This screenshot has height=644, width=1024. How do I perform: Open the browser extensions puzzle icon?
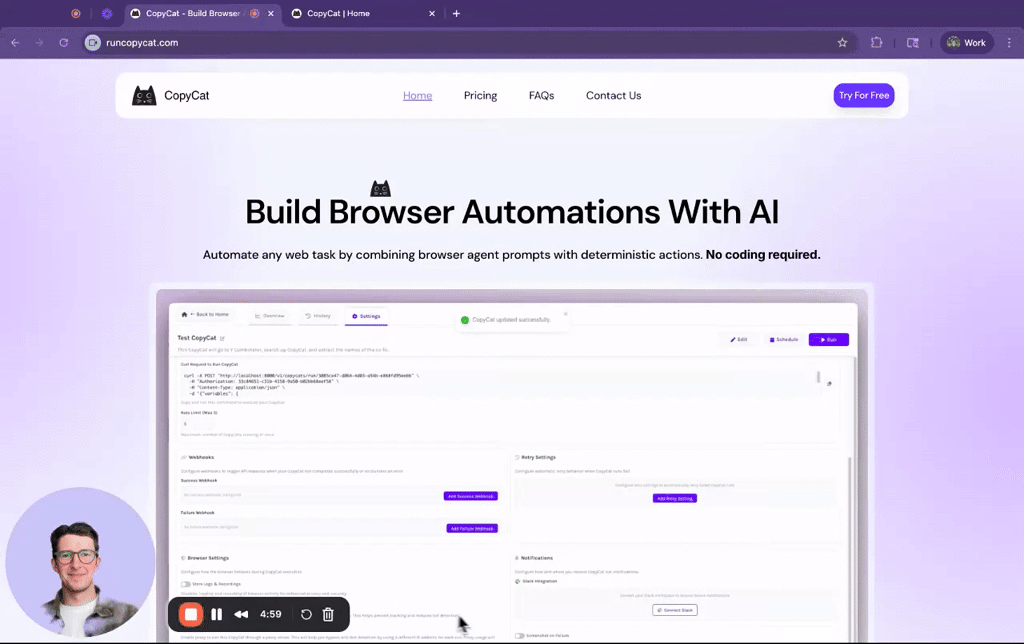(x=876, y=42)
